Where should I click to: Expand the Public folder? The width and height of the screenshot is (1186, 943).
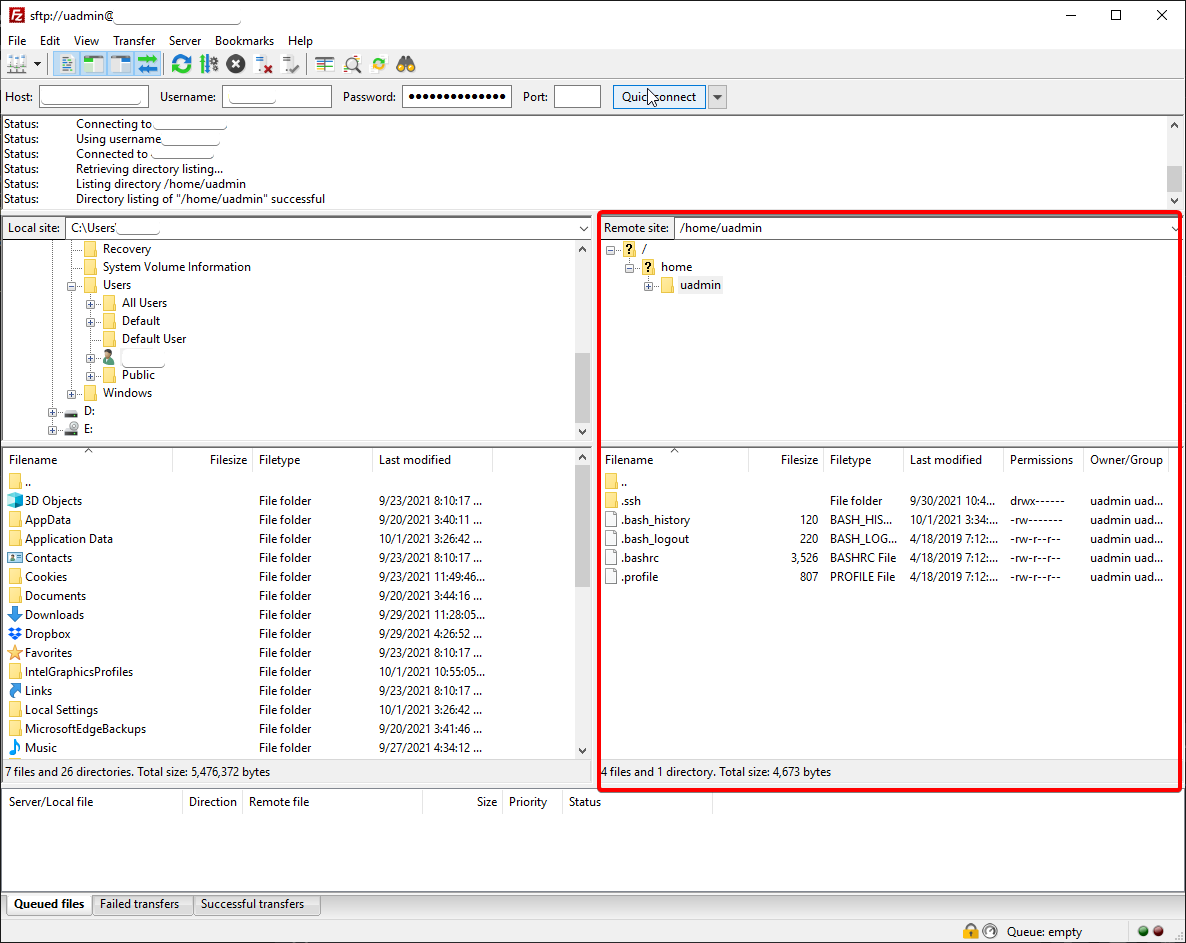91,376
